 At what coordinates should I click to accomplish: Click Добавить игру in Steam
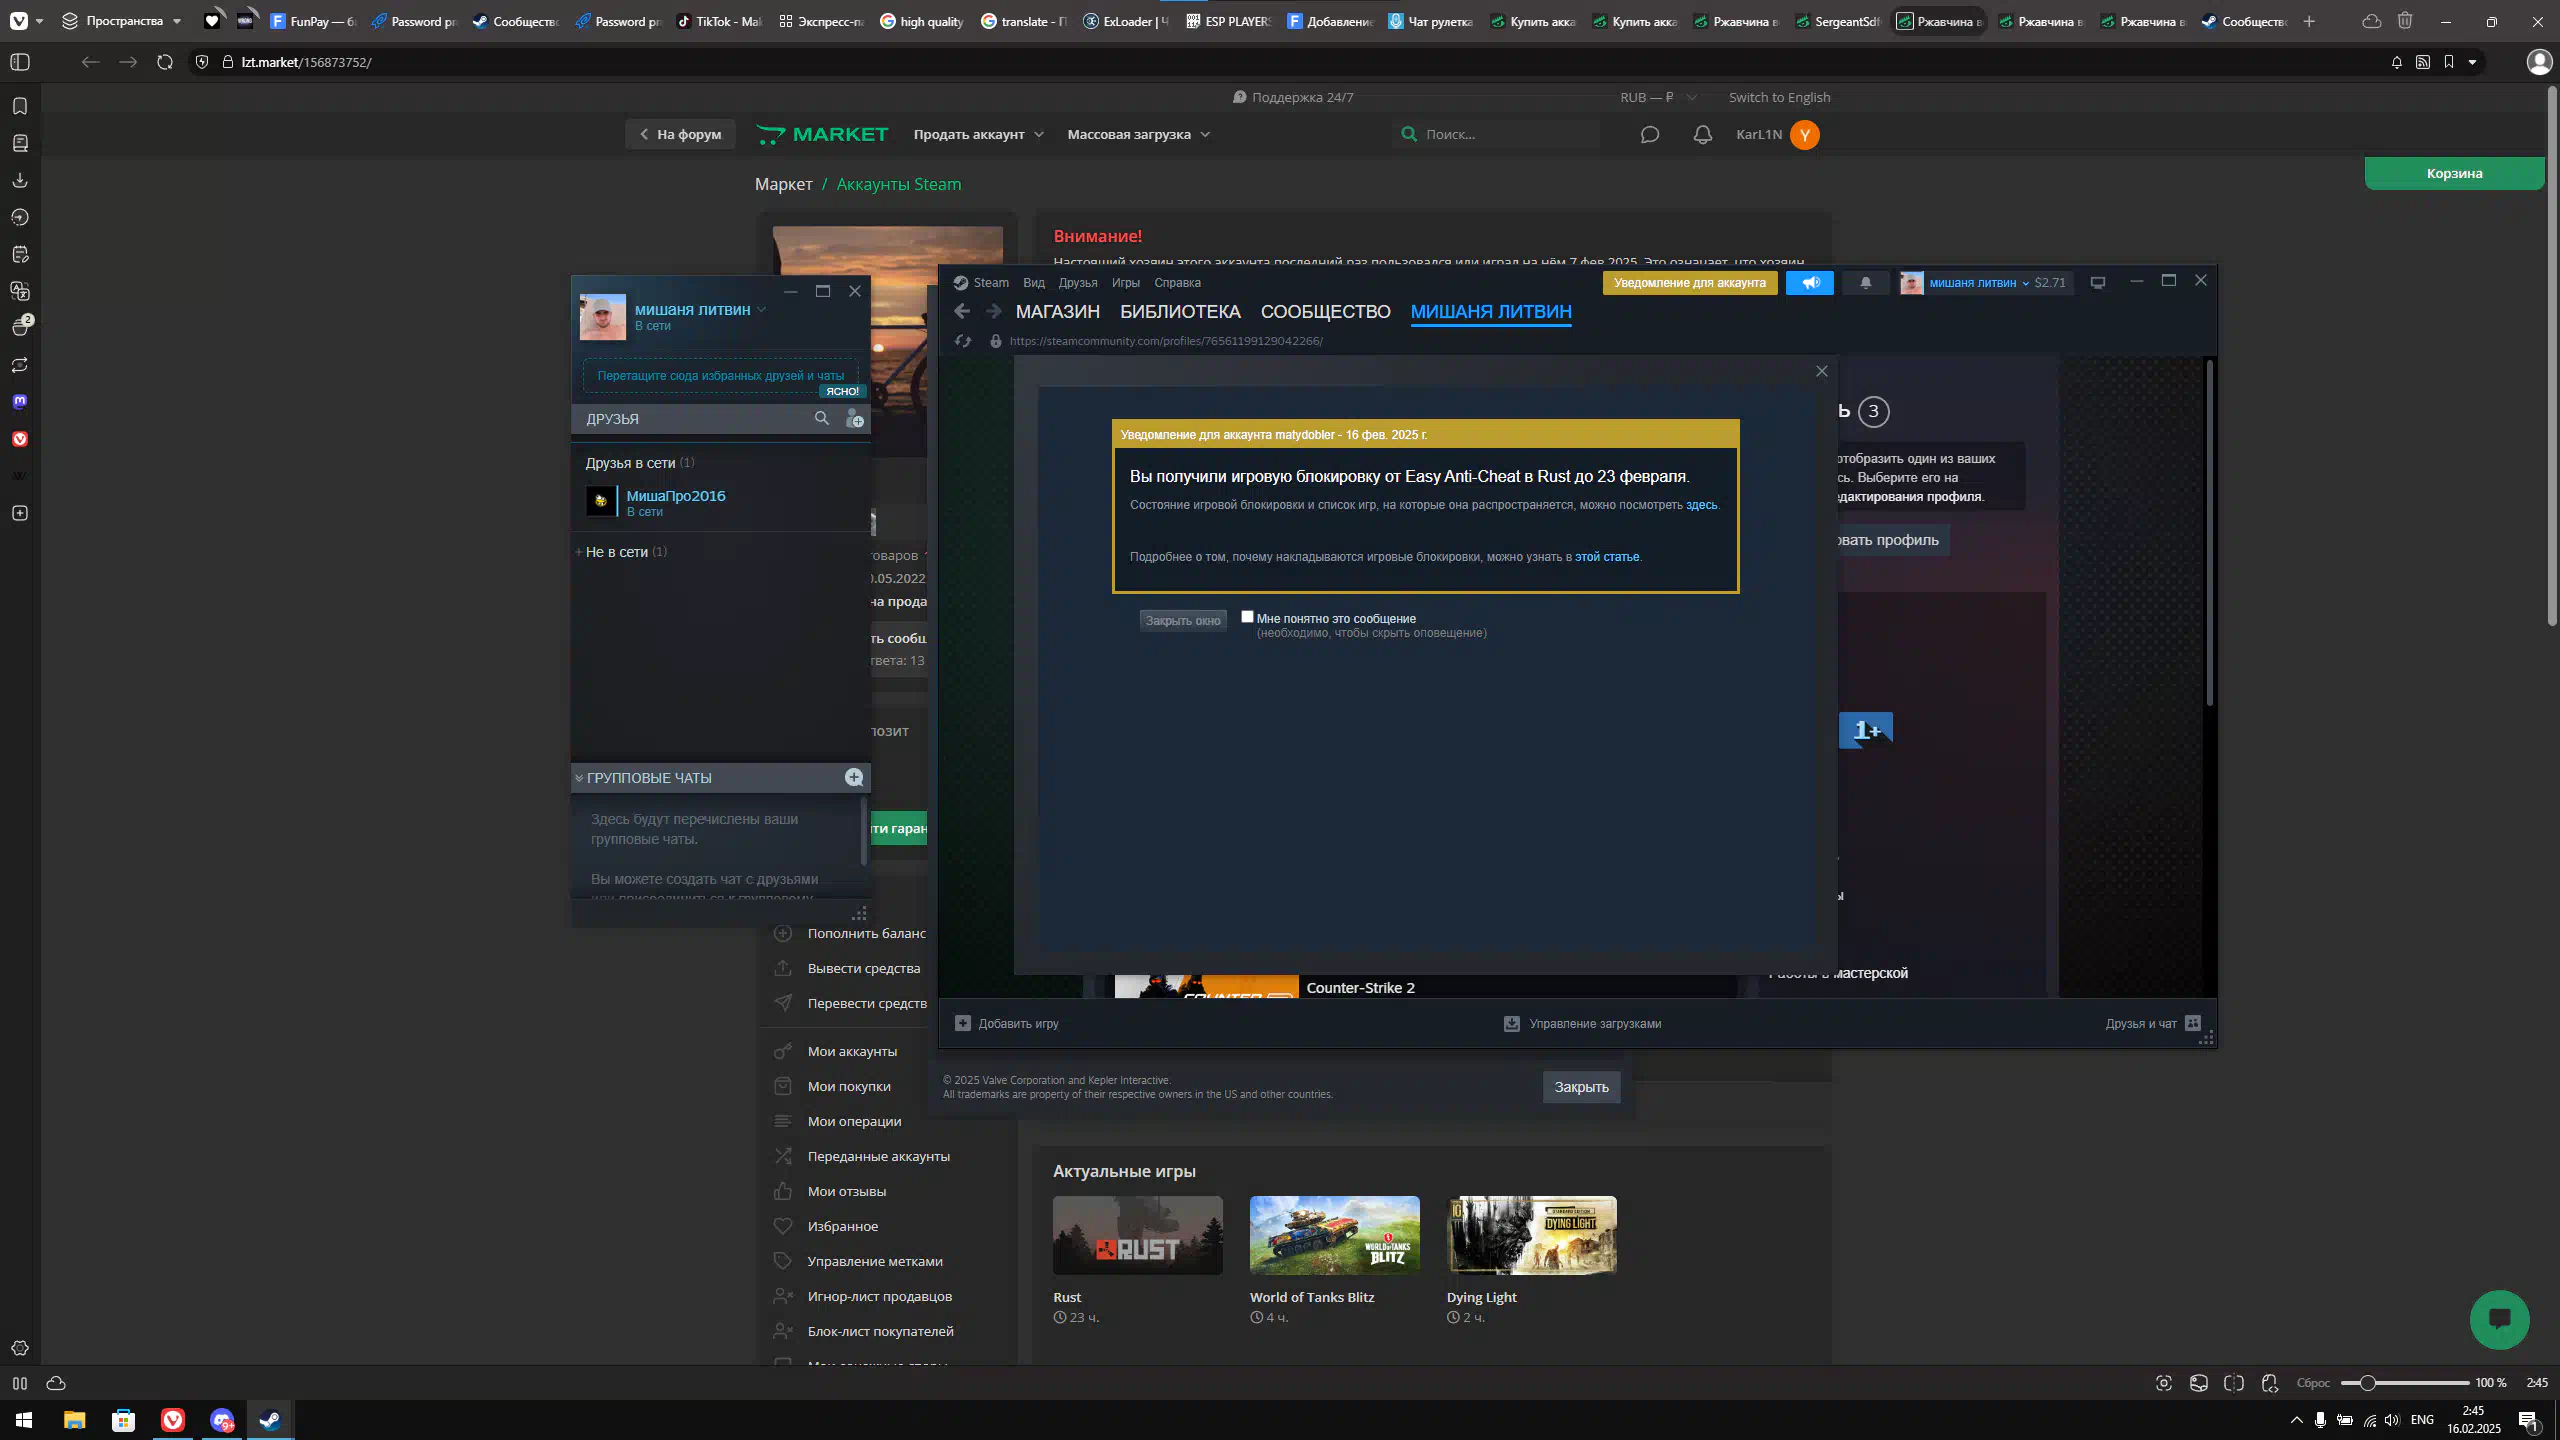[1007, 1023]
